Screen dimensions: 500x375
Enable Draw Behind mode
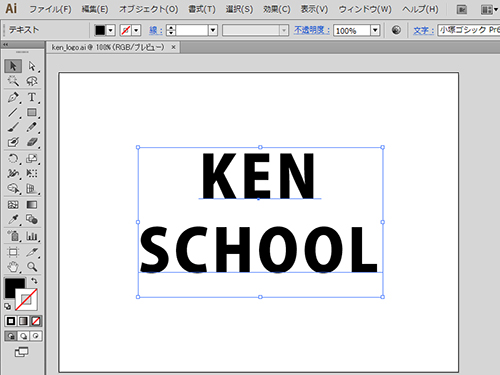pos(23,336)
